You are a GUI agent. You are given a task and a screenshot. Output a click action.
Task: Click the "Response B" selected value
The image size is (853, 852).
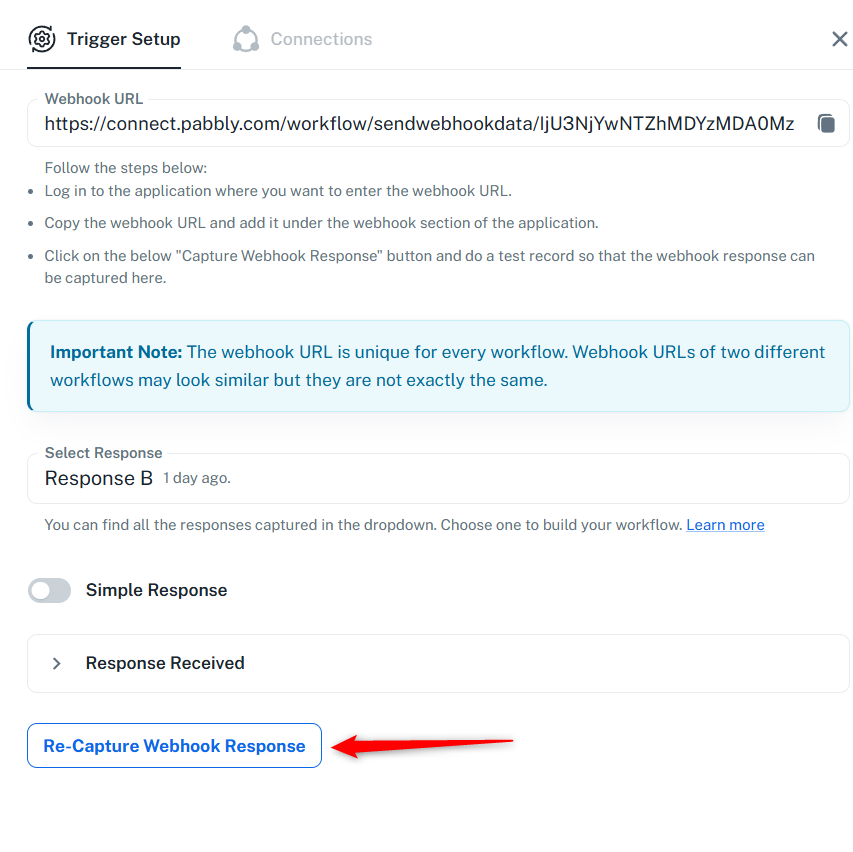(99, 479)
